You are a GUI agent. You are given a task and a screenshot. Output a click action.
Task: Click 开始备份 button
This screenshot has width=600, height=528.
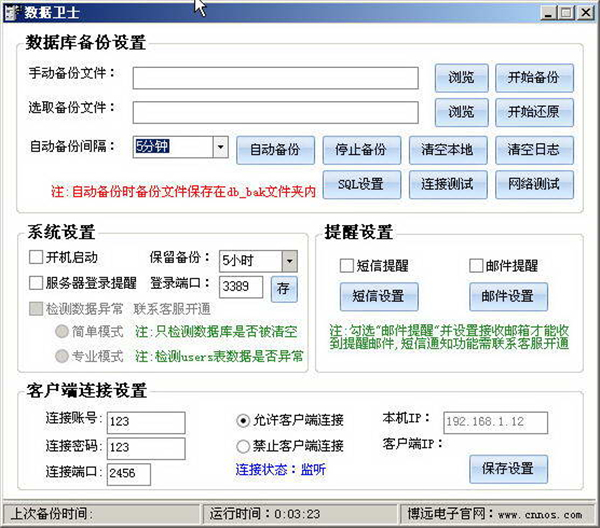tap(534, 78)
